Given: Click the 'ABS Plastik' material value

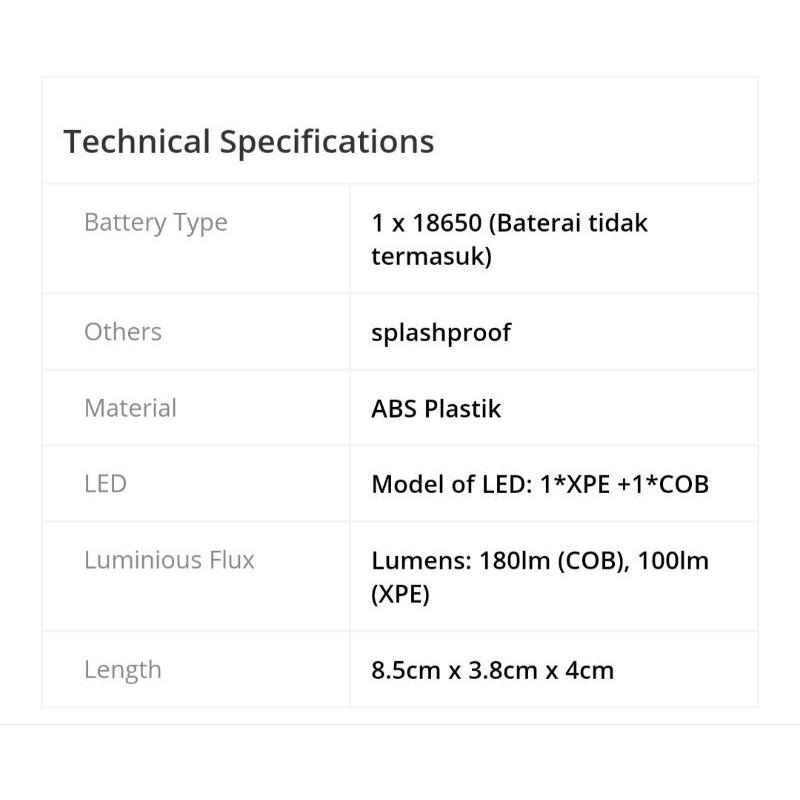Looking at the screenshot, I should pyautogui.click(x=436, y=408).
